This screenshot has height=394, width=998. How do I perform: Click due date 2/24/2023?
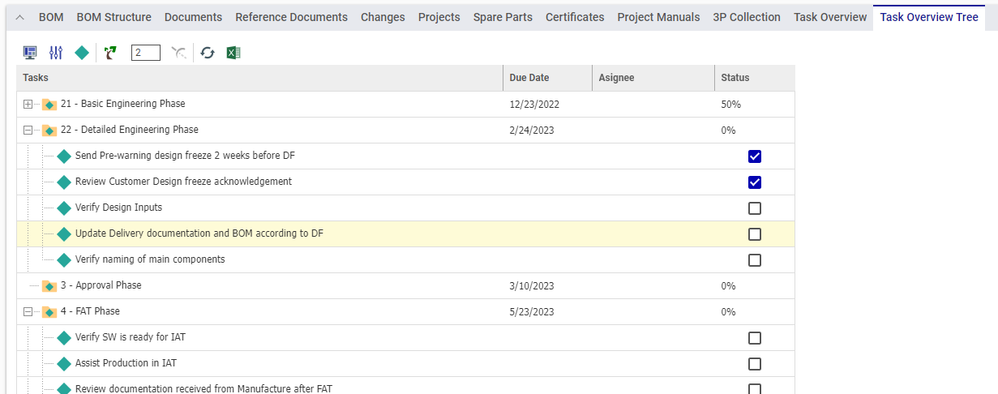pyautogui.click(x=532, y=130)
